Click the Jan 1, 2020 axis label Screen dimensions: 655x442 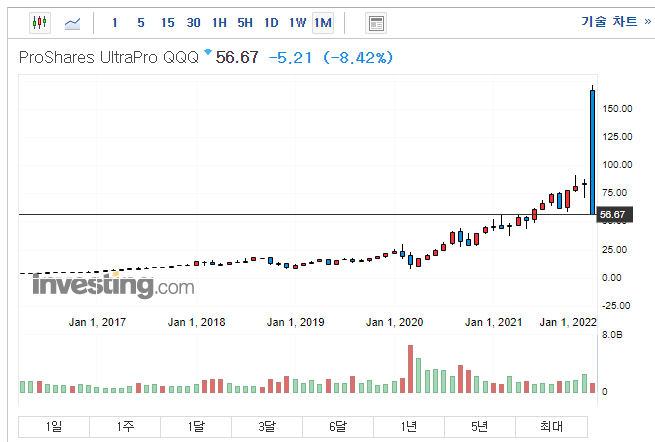394,322
